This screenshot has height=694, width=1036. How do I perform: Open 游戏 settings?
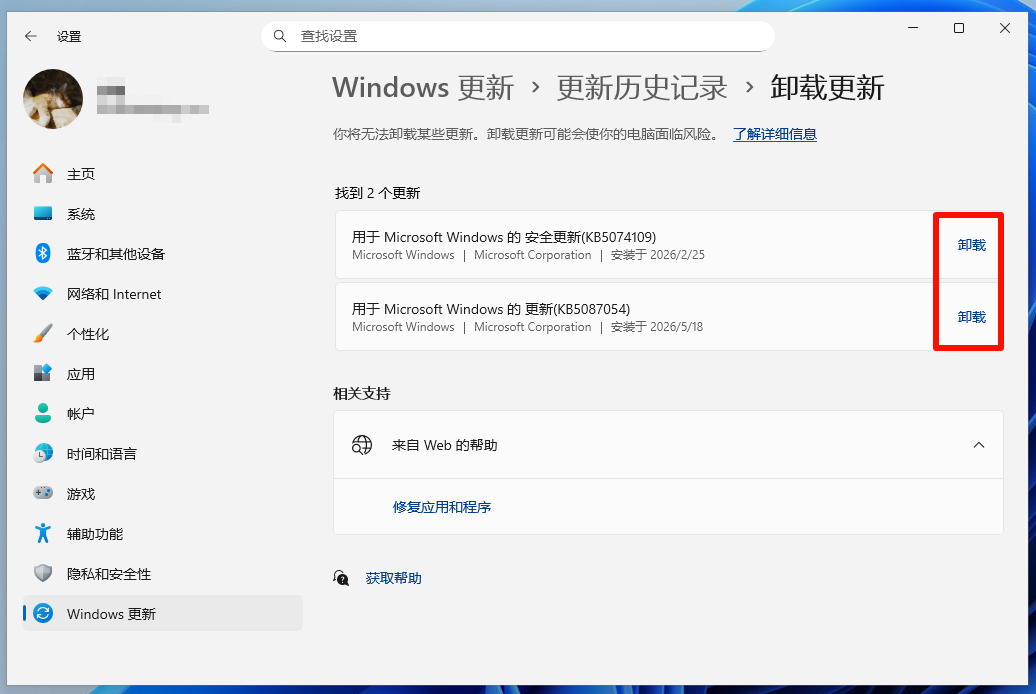[163, 494]
